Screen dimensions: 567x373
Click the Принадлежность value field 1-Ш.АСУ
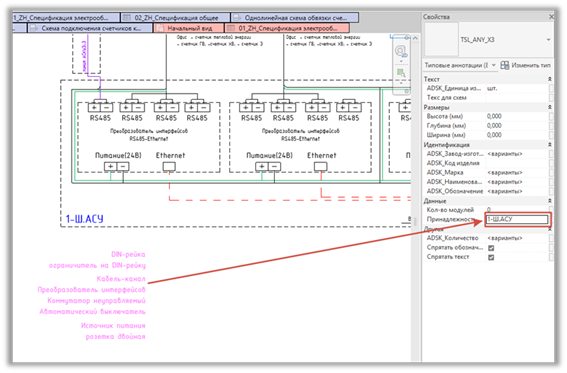coord(517,219)
